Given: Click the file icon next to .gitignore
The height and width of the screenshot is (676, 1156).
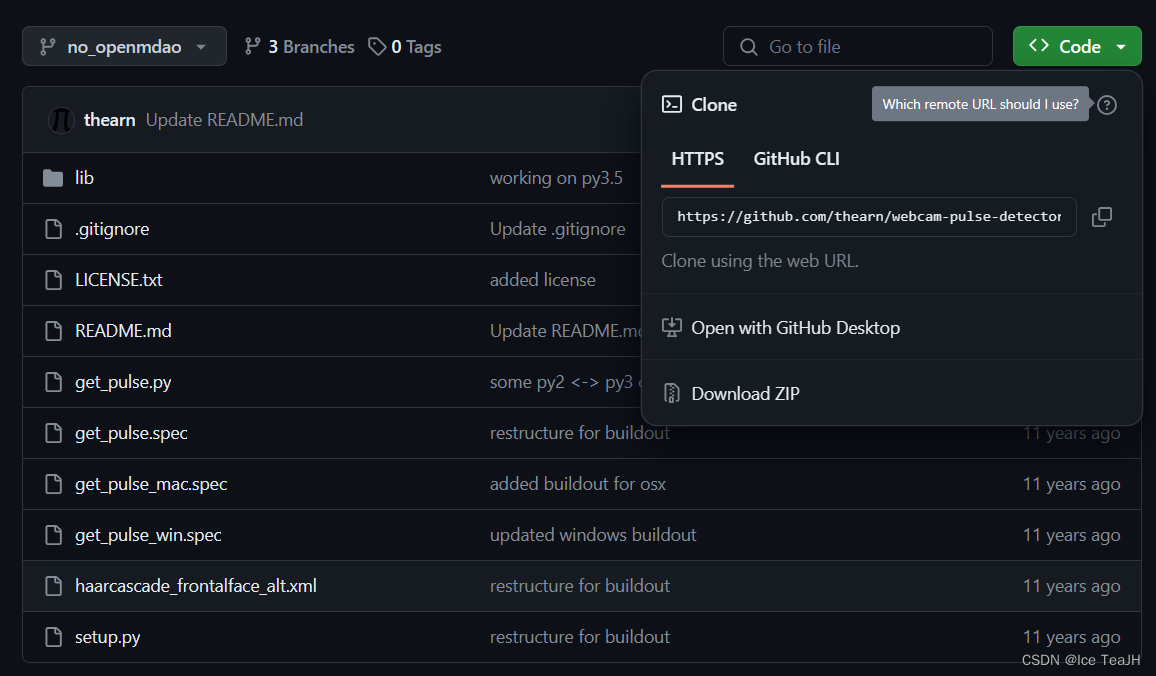Looking at the screenshot, I should click(53, 229).
